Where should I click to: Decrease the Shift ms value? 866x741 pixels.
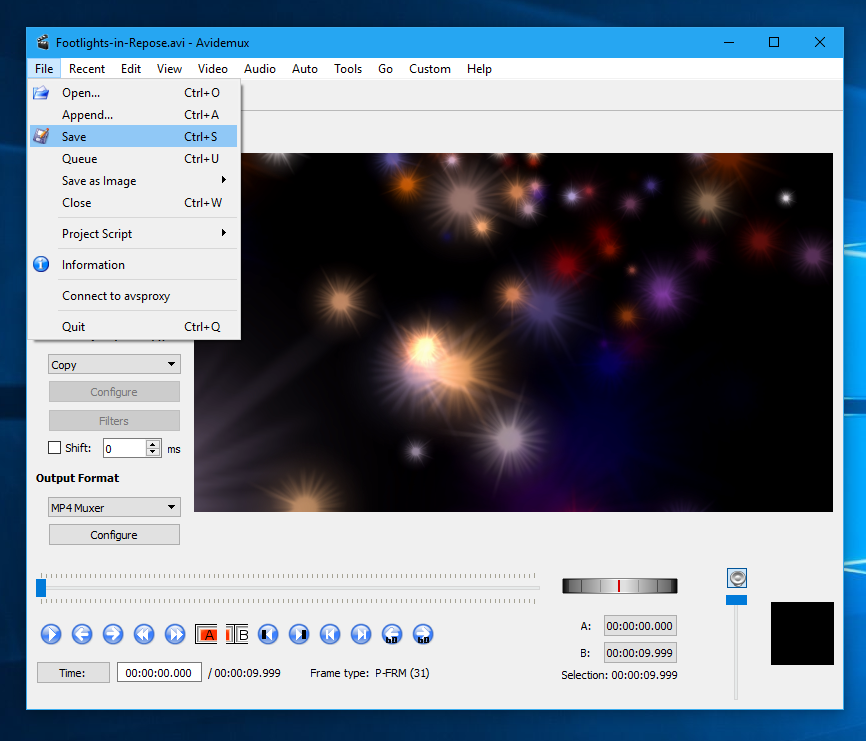point(153,452)
